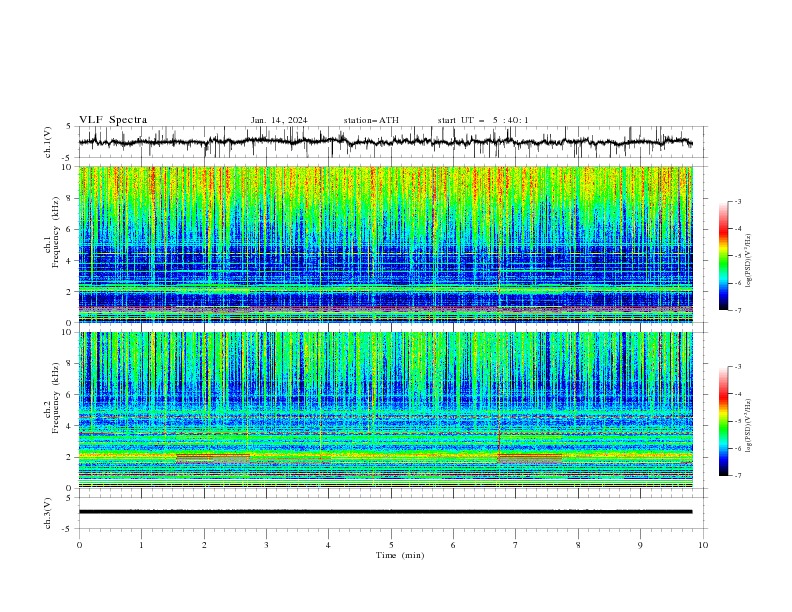This screenshot has width=792, height=612.
Task: Click the 'VLF Spectra' title text
Action: [x=113, y=120]
